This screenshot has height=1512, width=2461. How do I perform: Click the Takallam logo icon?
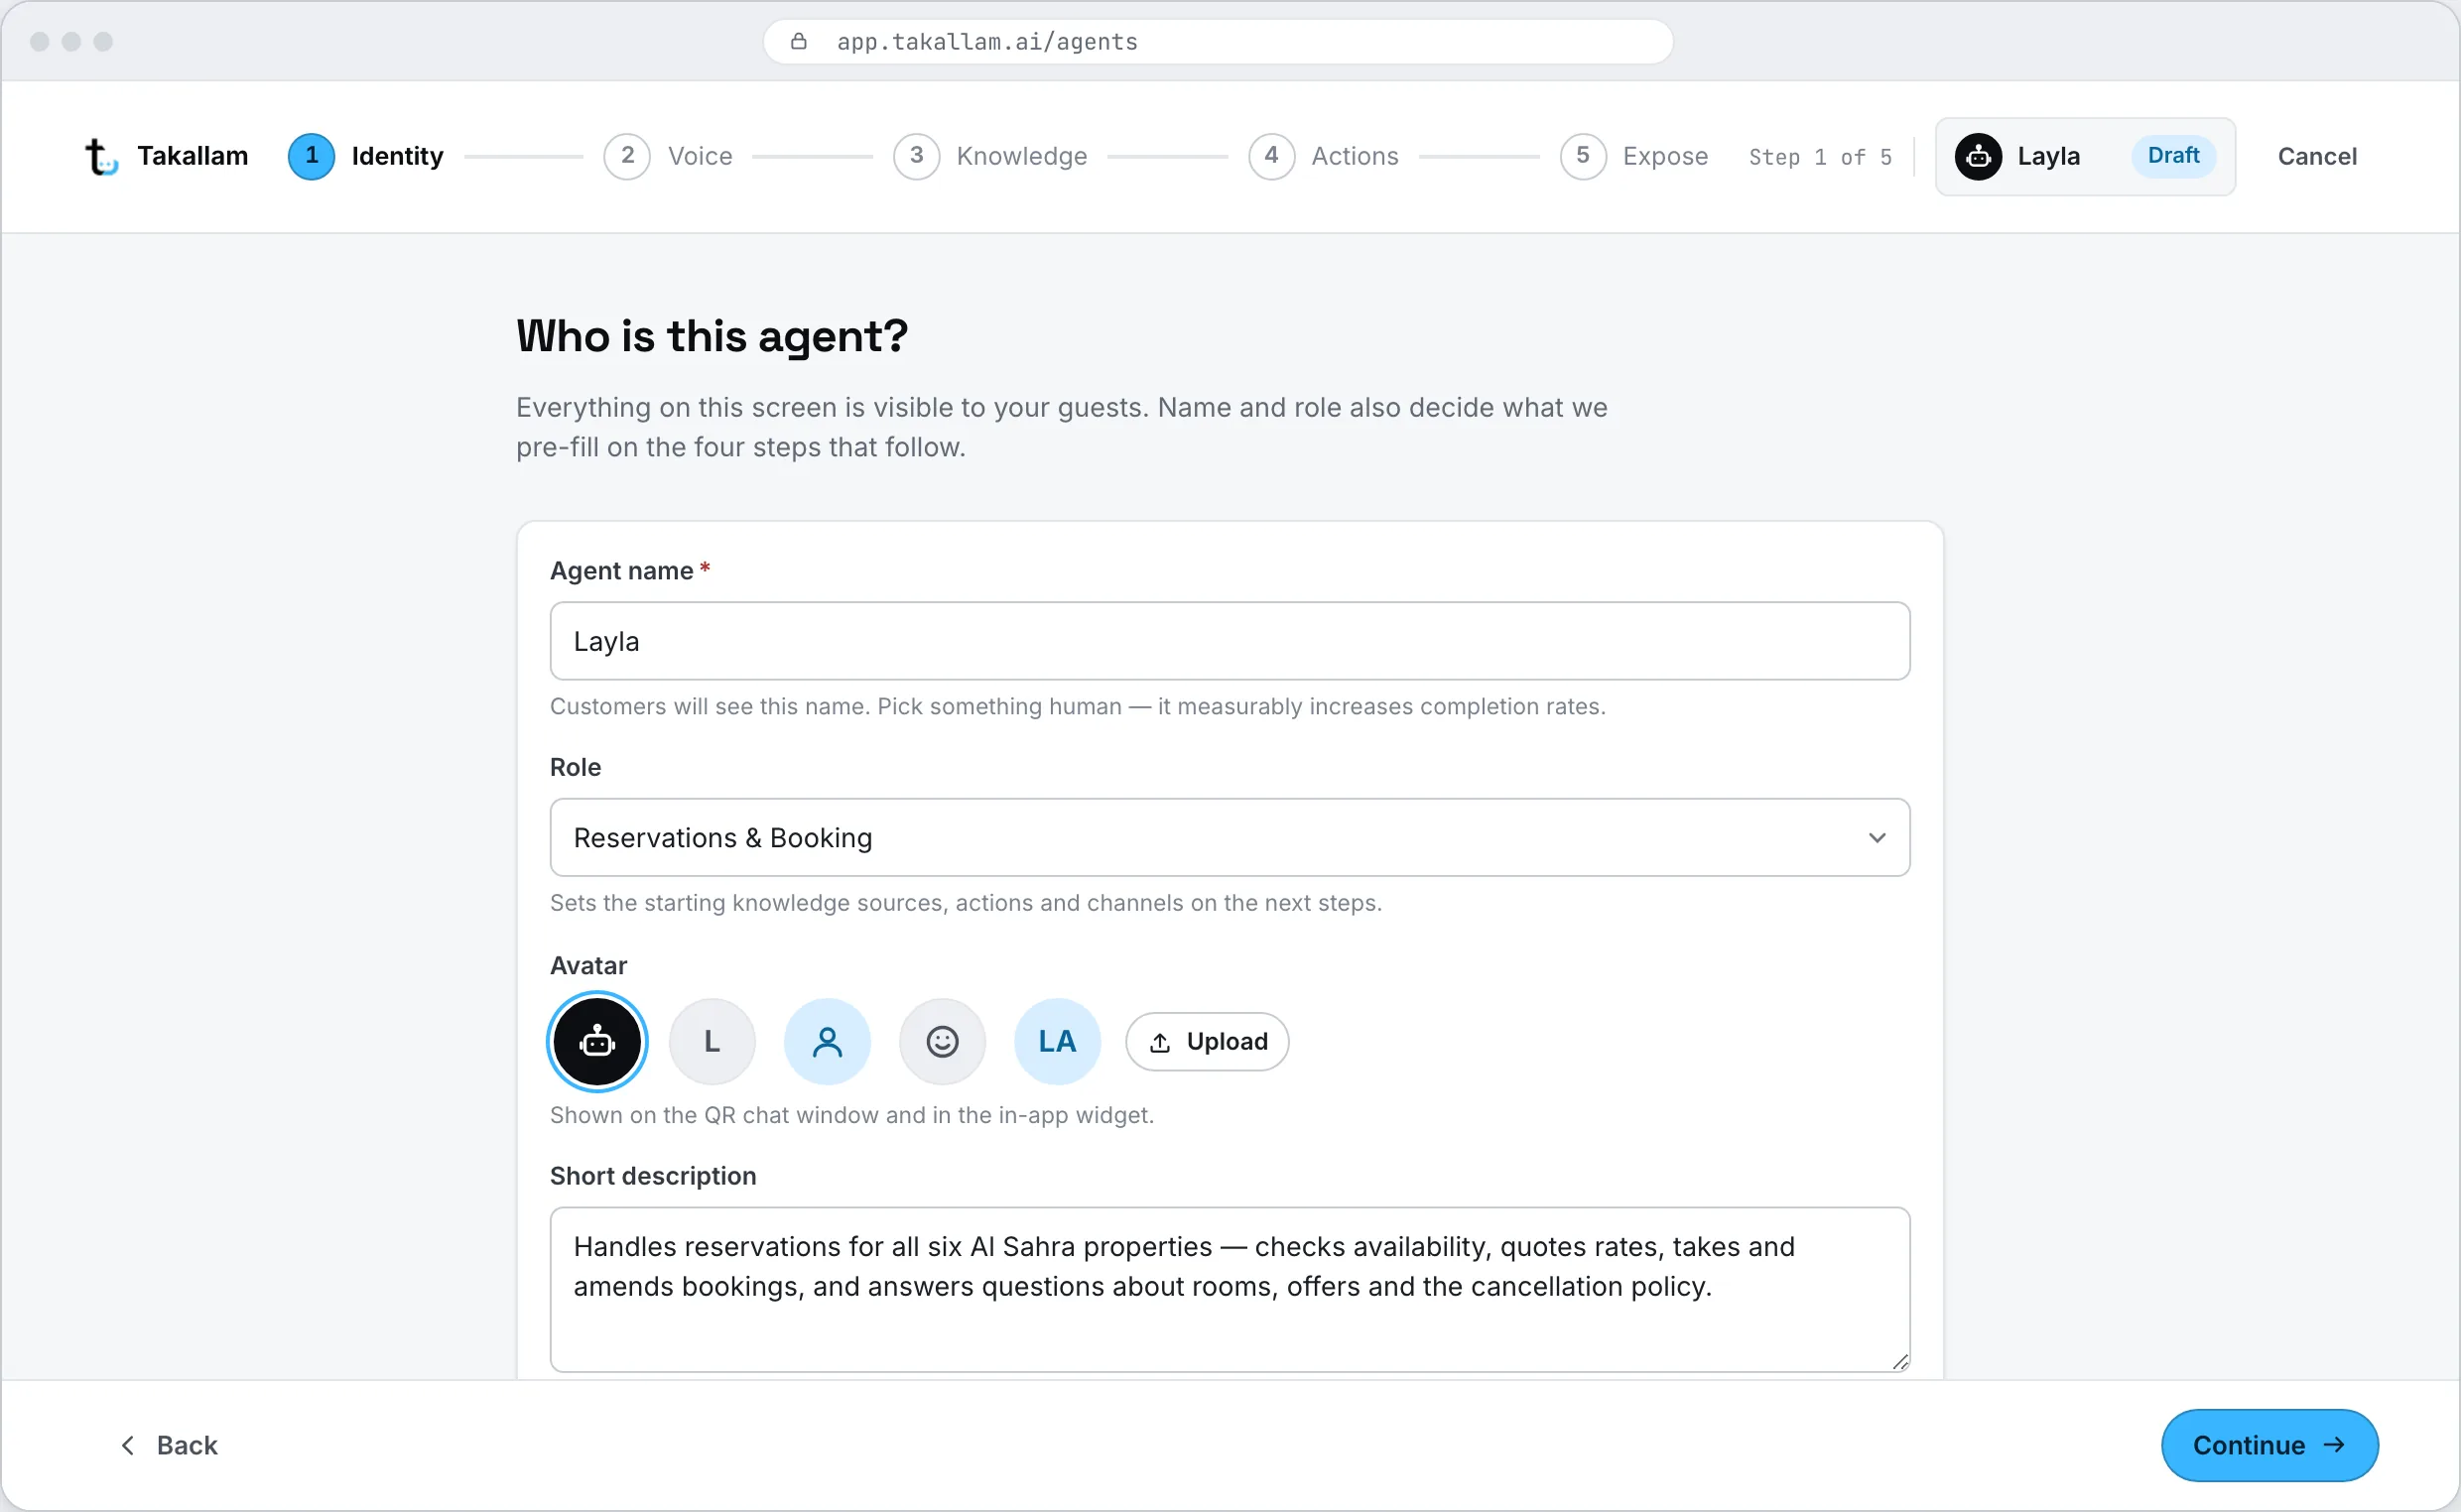point(101,157)
